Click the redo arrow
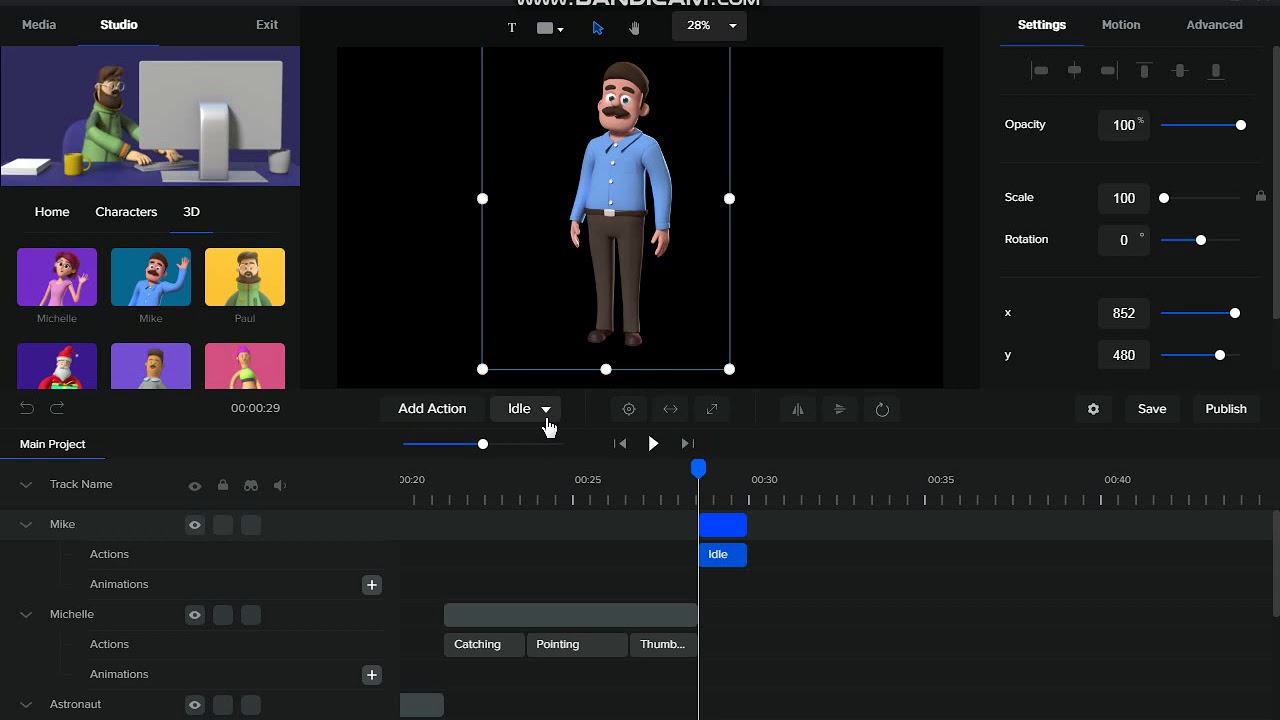The height and width of the screenshot is (720, 1280). [x=57, y=408]
